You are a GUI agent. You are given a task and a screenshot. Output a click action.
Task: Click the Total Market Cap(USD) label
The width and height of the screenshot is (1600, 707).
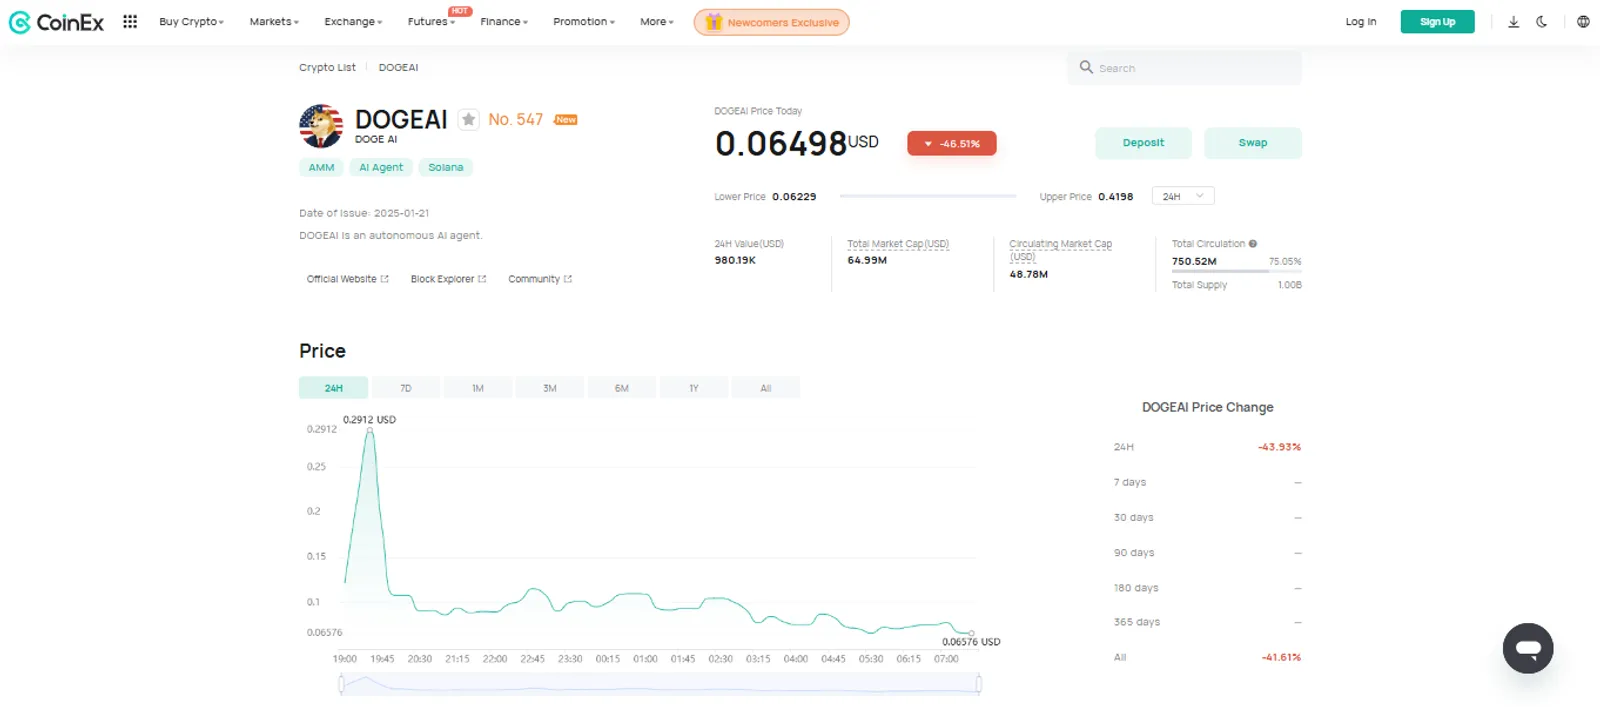pos(897,244)
